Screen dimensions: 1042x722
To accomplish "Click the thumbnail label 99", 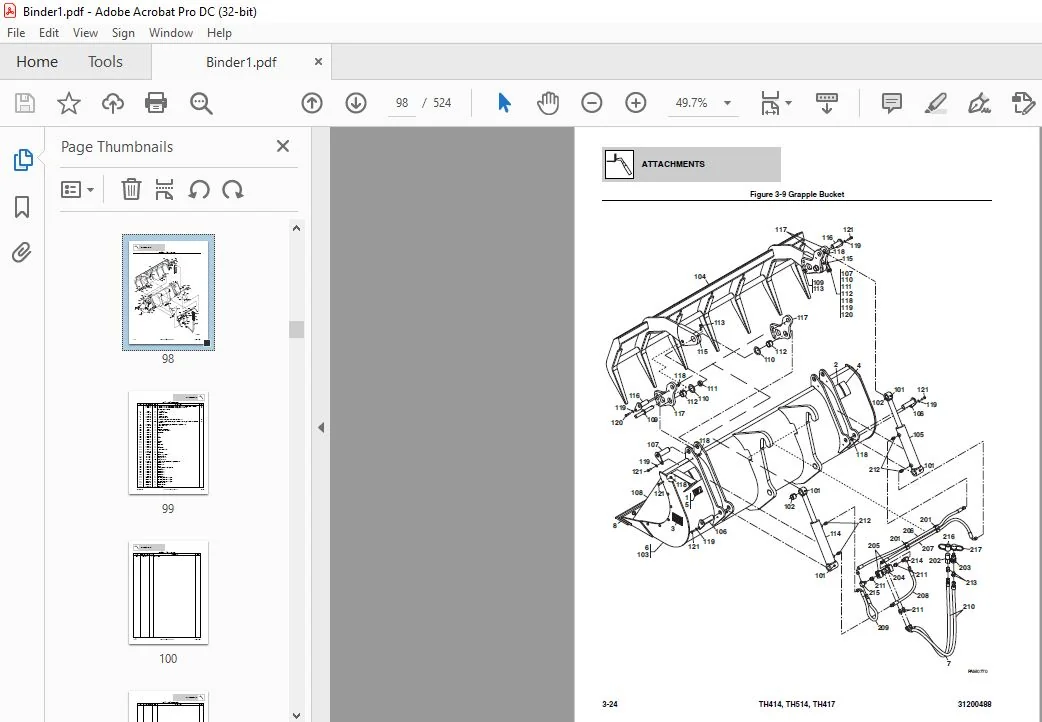I will [168, 509].
